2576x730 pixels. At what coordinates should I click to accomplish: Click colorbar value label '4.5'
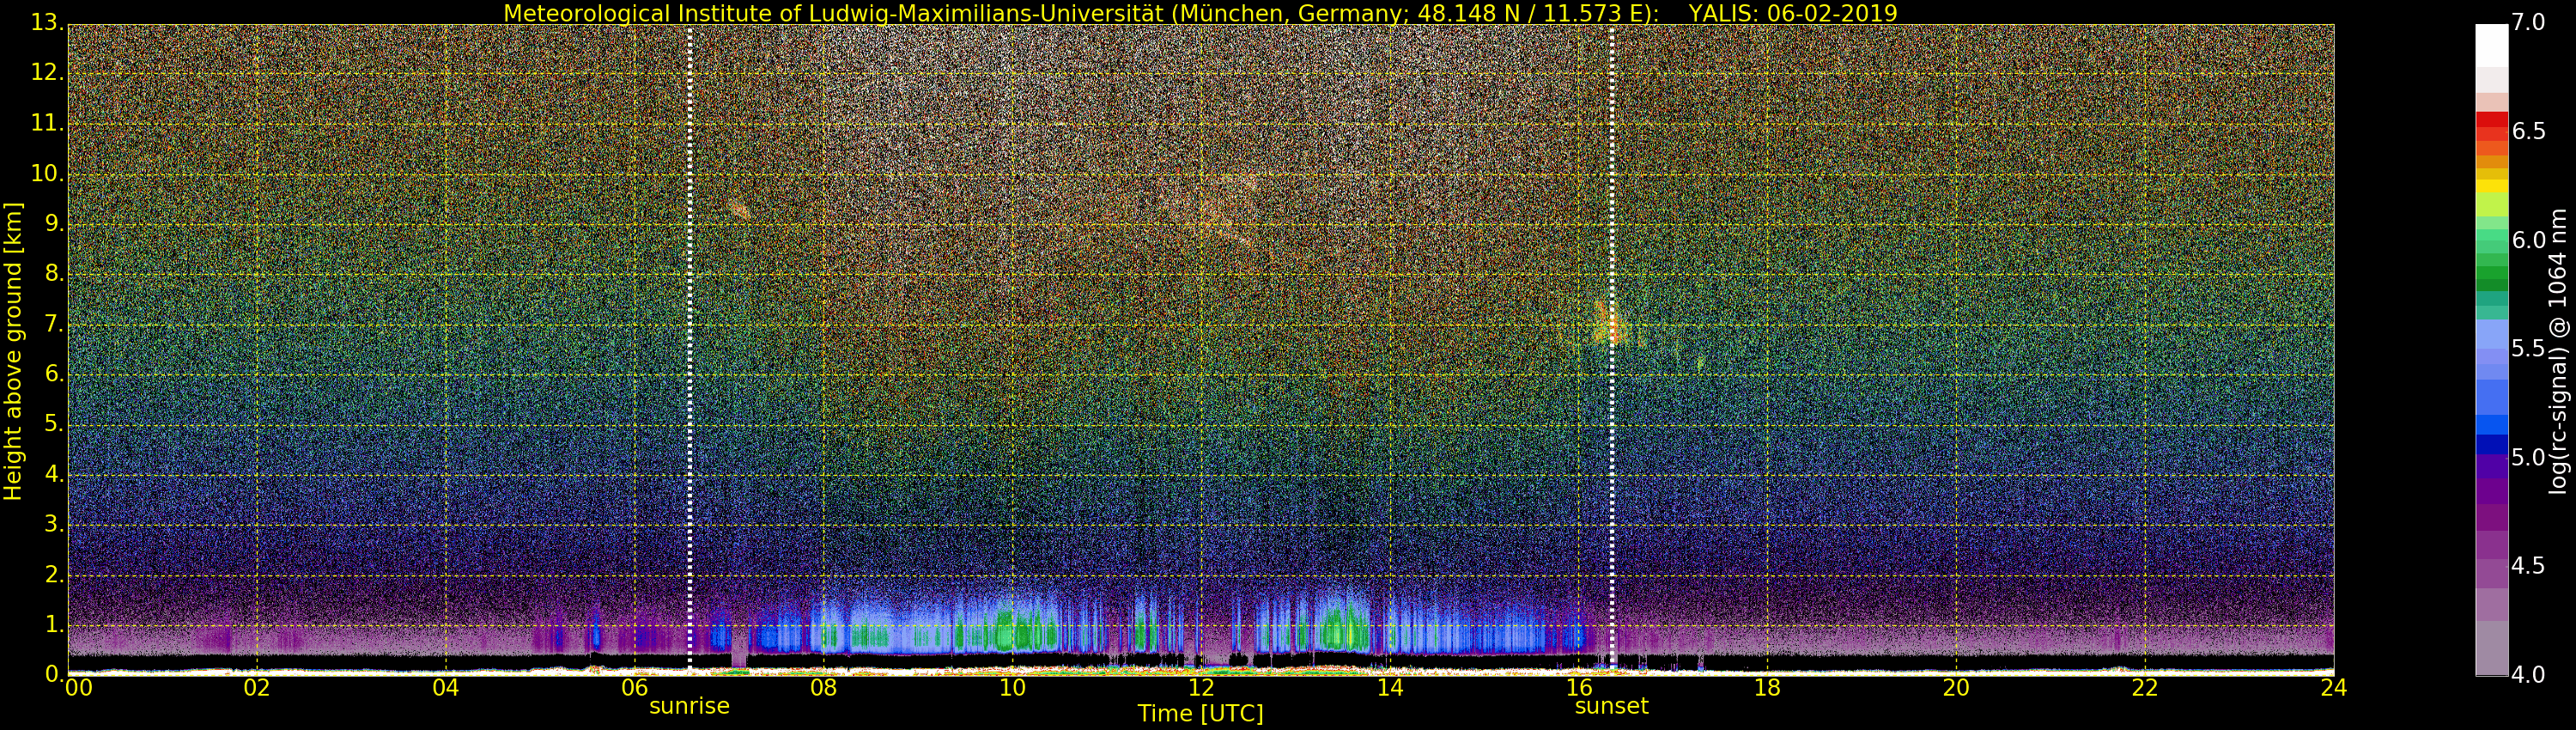coord(2528,566)
